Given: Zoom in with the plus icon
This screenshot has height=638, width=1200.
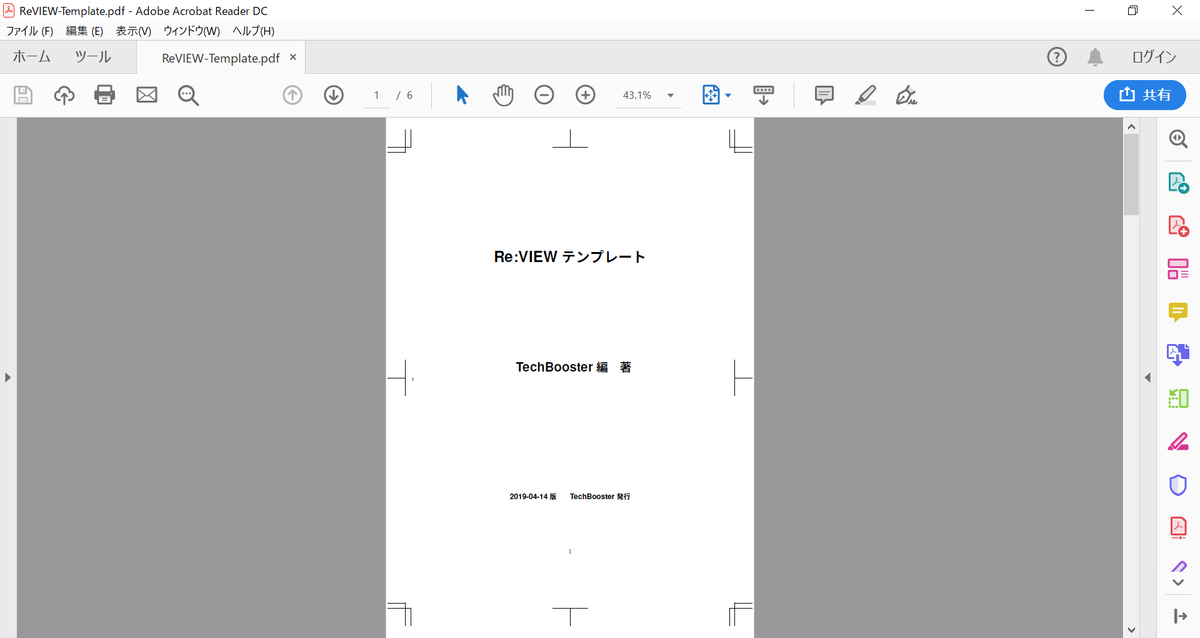Looking at the screenshot, I should [586, 95].
